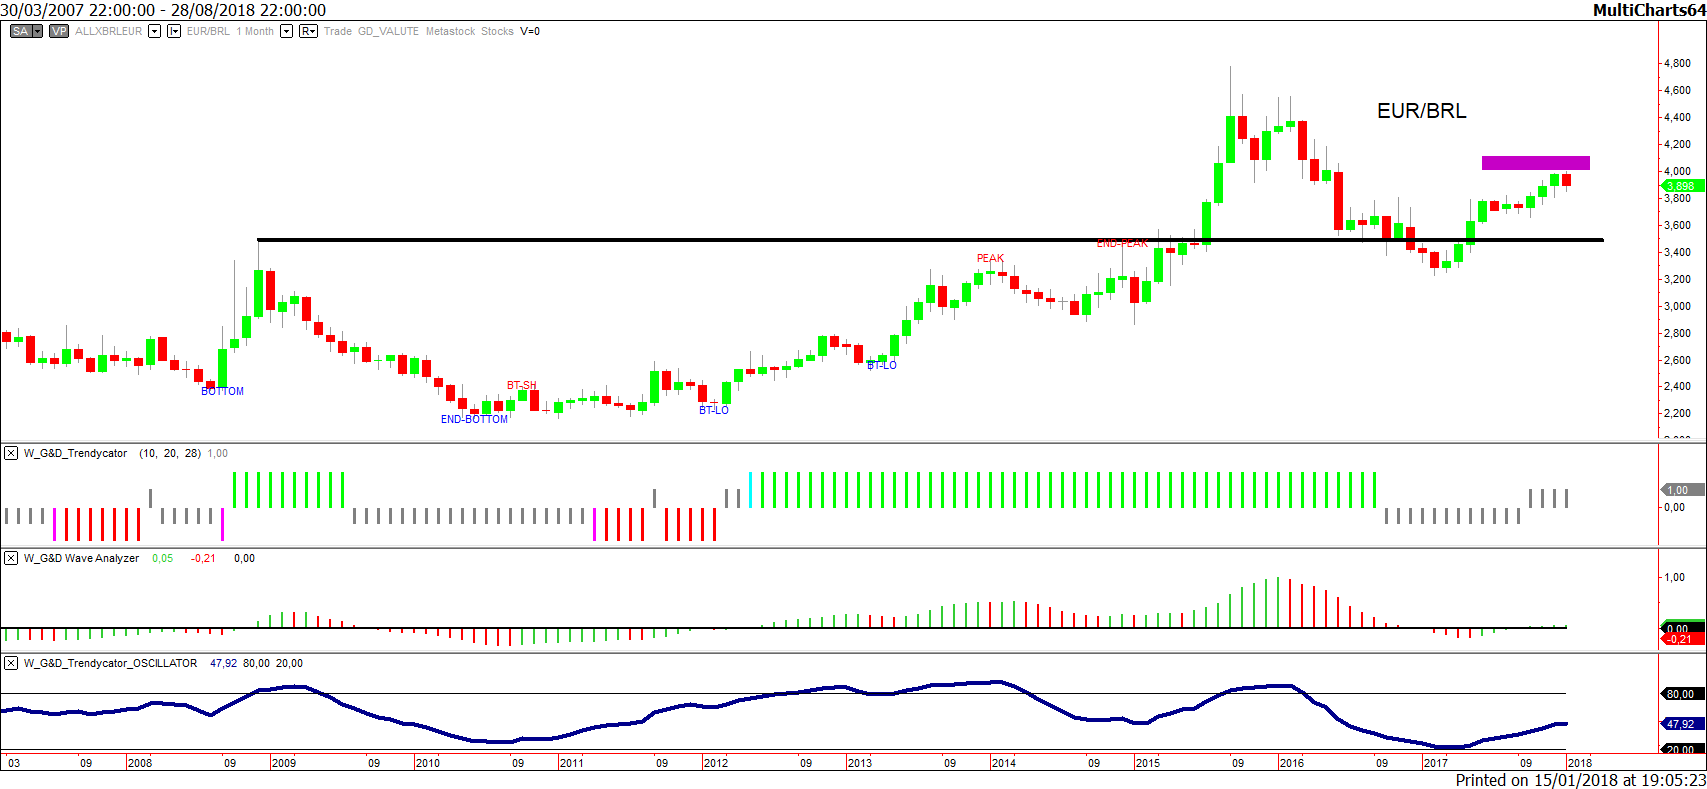Click the W_G&D Wave Analyzer title
The height and width of the screenshot is (789, 1707).
82,558
